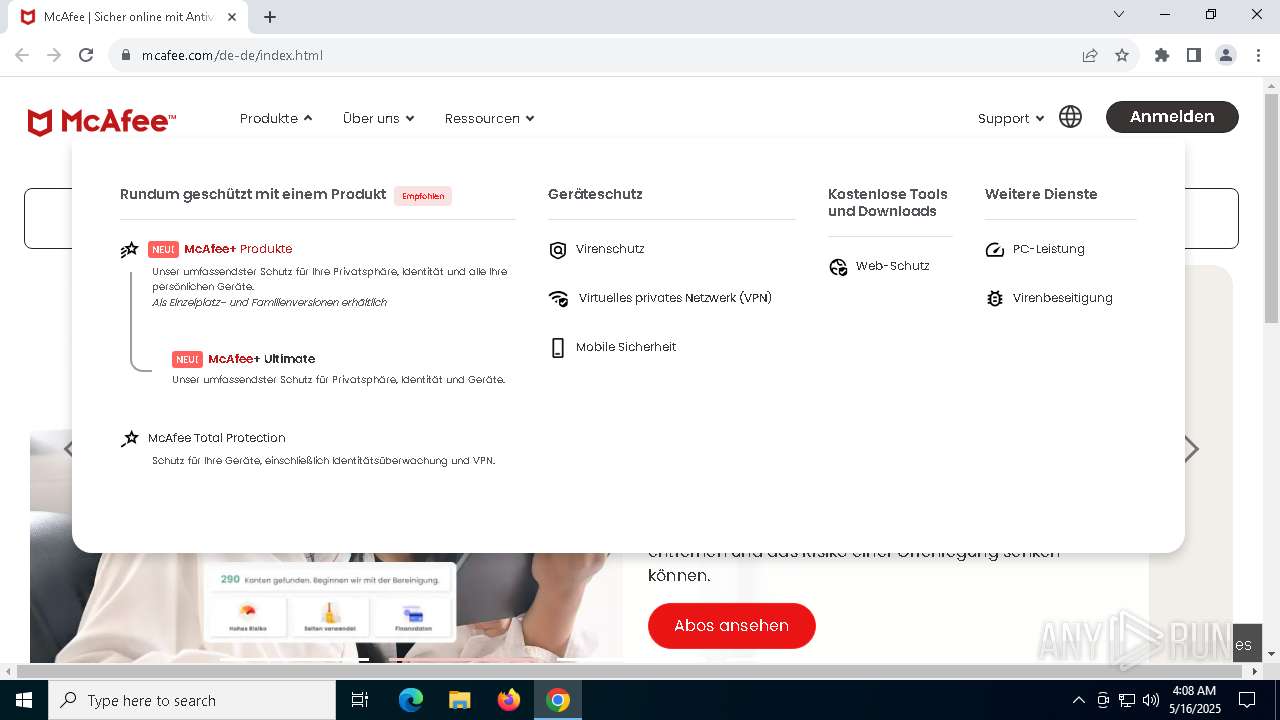1280x720 pixels.
Task: Click the star icon beside McAfee Total Protection
Action: point(130,438)
